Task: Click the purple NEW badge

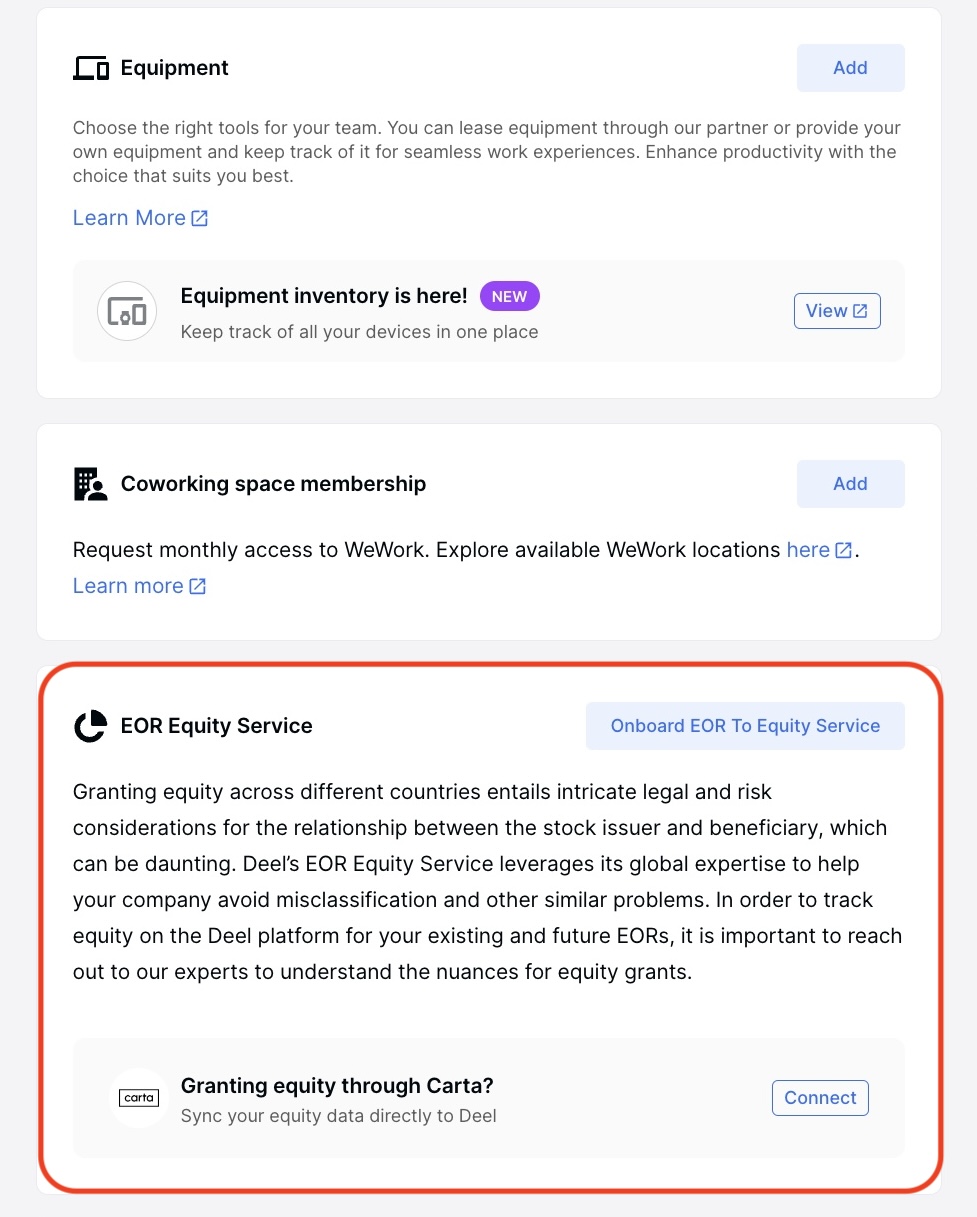Action: click(509, 296)
